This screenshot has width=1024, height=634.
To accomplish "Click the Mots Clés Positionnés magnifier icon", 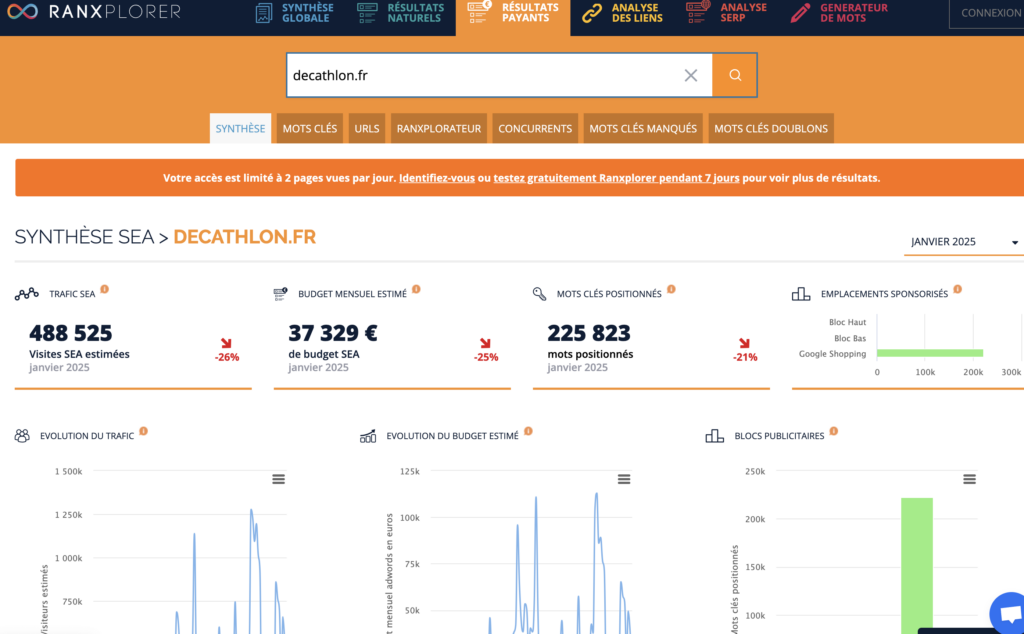I will pos(539,294).
